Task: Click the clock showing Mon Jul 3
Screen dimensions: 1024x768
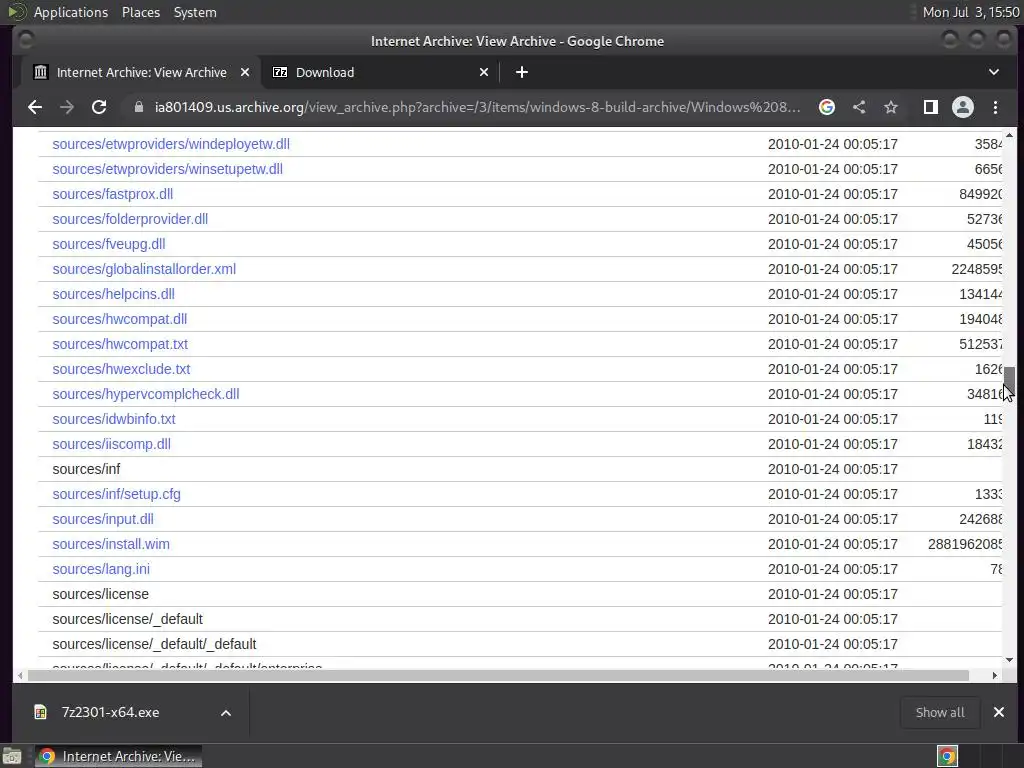Action: coord(970,12)
